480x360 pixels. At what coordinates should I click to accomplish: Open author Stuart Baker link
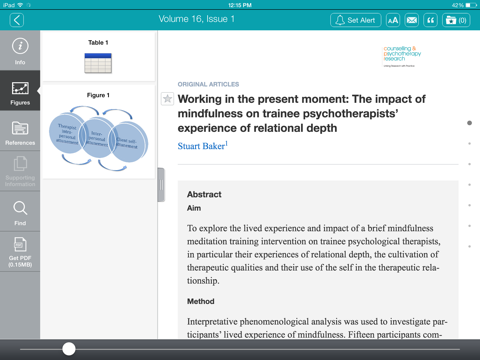click(203, 146)
